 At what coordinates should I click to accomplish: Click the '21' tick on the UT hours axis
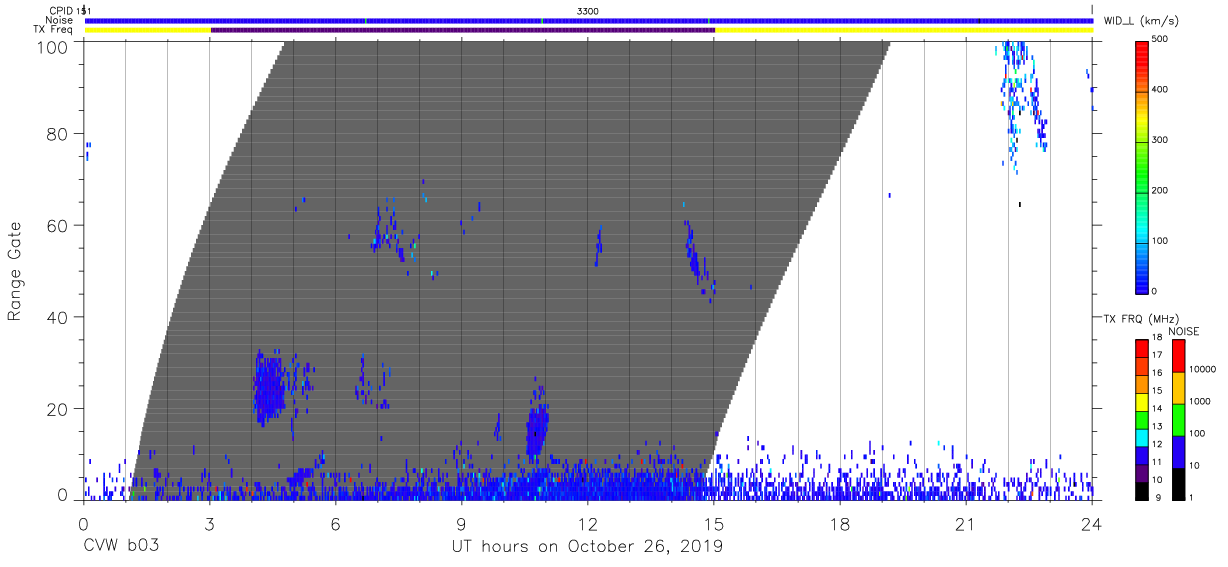[x=965, y=523]
